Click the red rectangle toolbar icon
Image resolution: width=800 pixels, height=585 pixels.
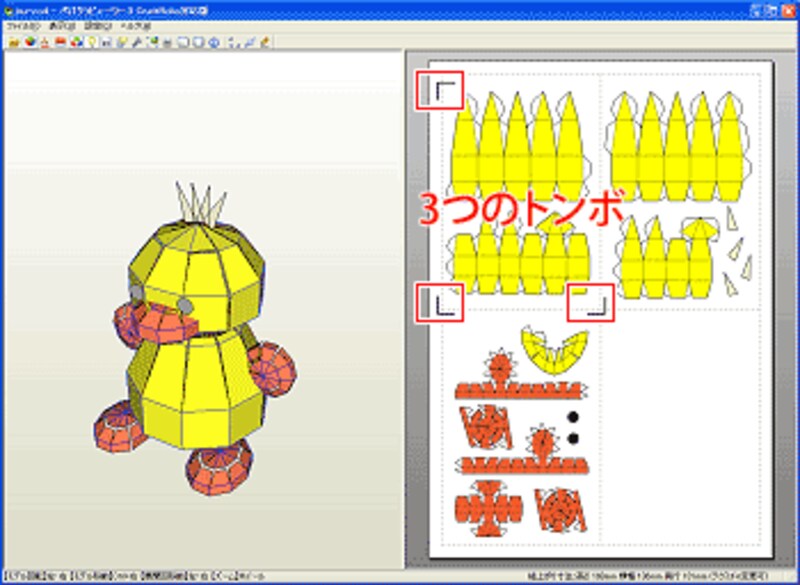(x=61, y=42)
